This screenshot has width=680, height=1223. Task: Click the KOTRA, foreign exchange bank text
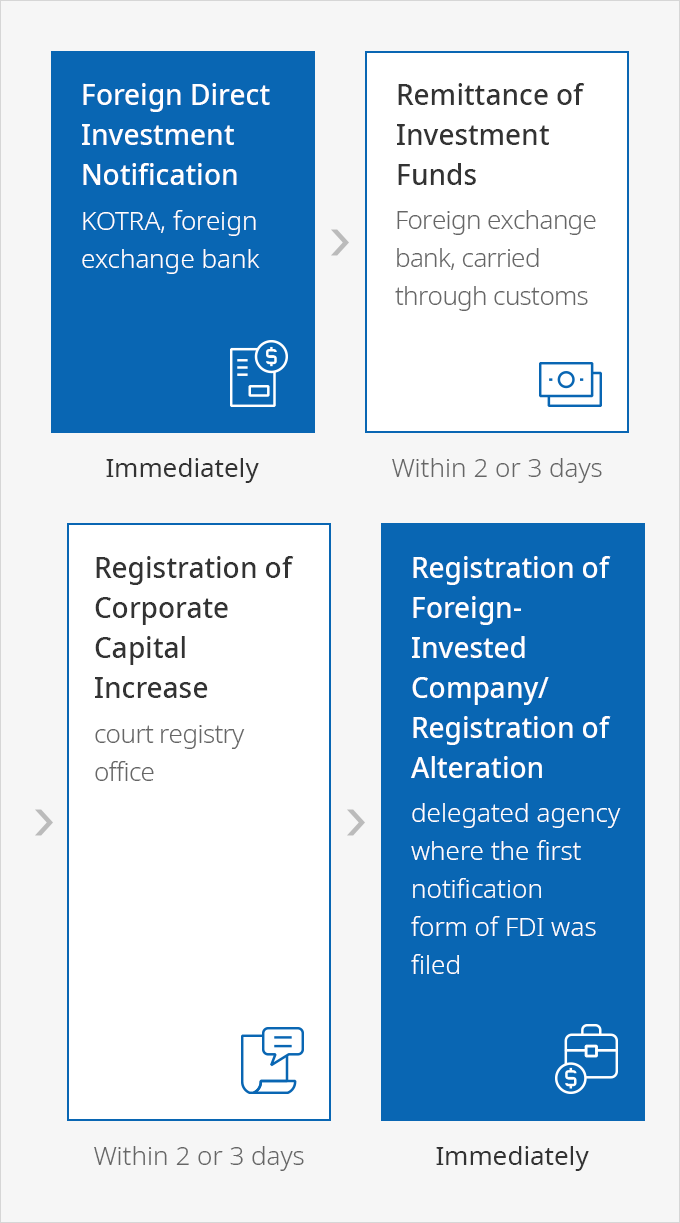(x=170, y=240)
